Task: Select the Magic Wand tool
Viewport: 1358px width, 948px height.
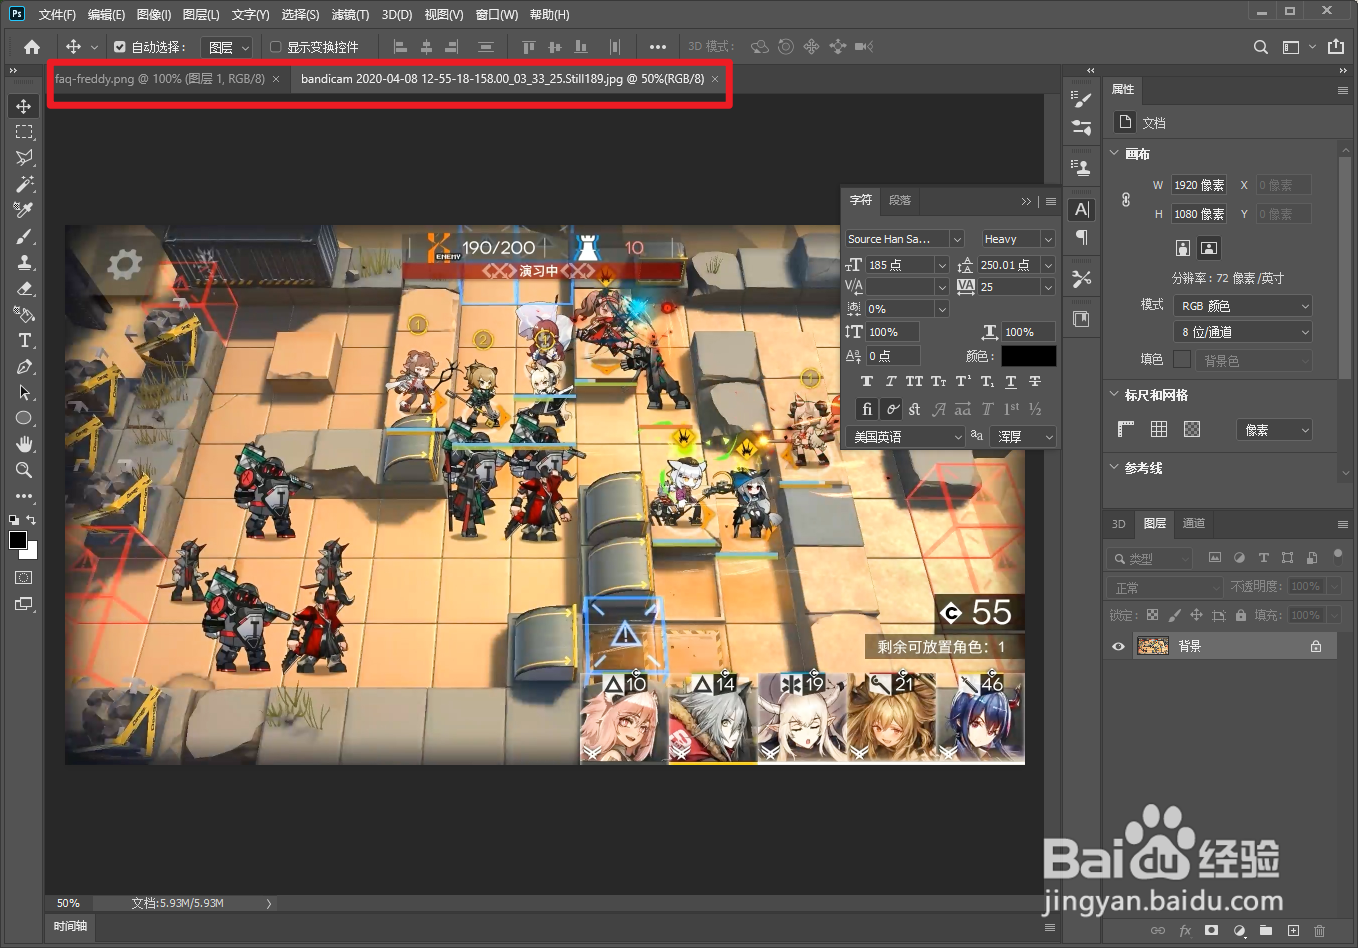Action: point(24,184)
